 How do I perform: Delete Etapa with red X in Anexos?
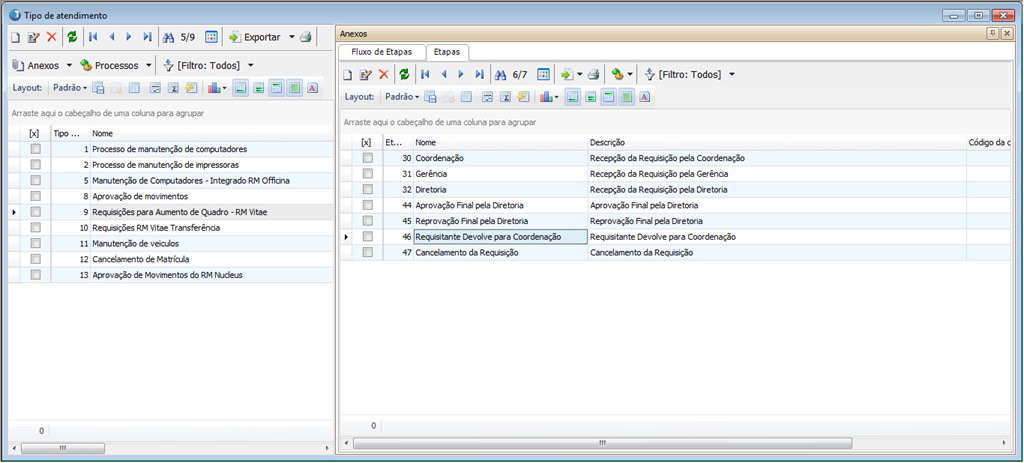383,74
